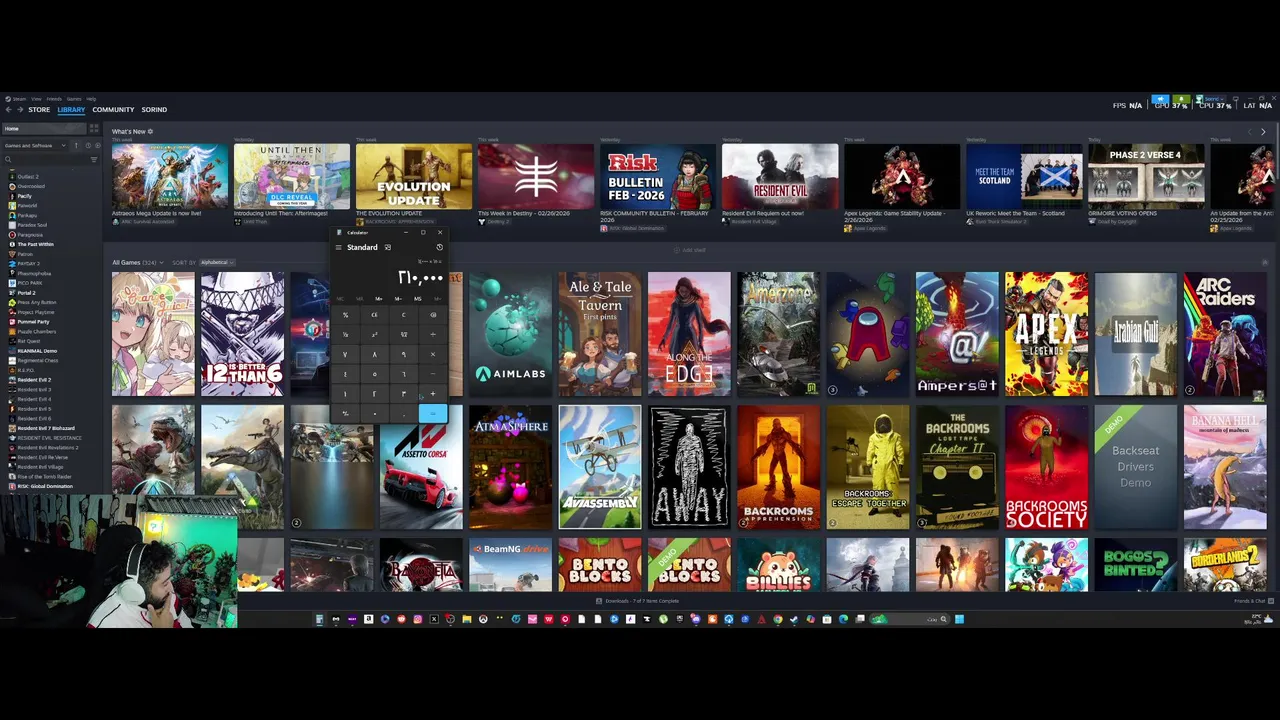
Task: Select the Apex Legends game tile
Action: tap(1046, 334)
